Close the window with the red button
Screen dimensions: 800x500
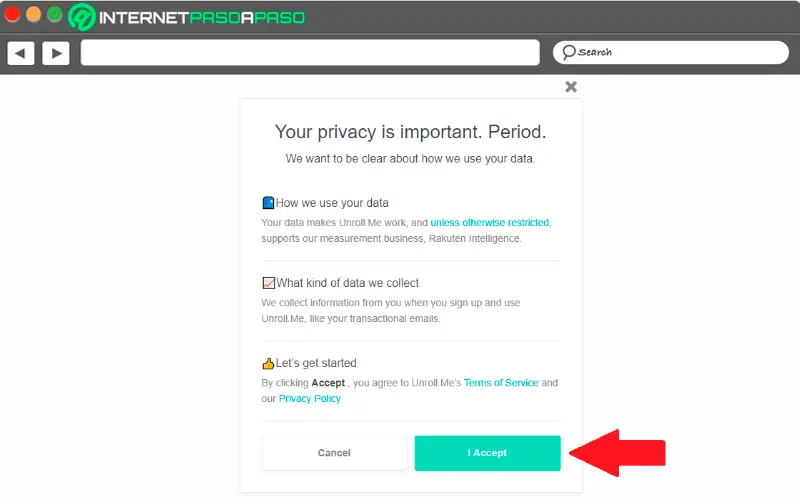click(13, 15)
